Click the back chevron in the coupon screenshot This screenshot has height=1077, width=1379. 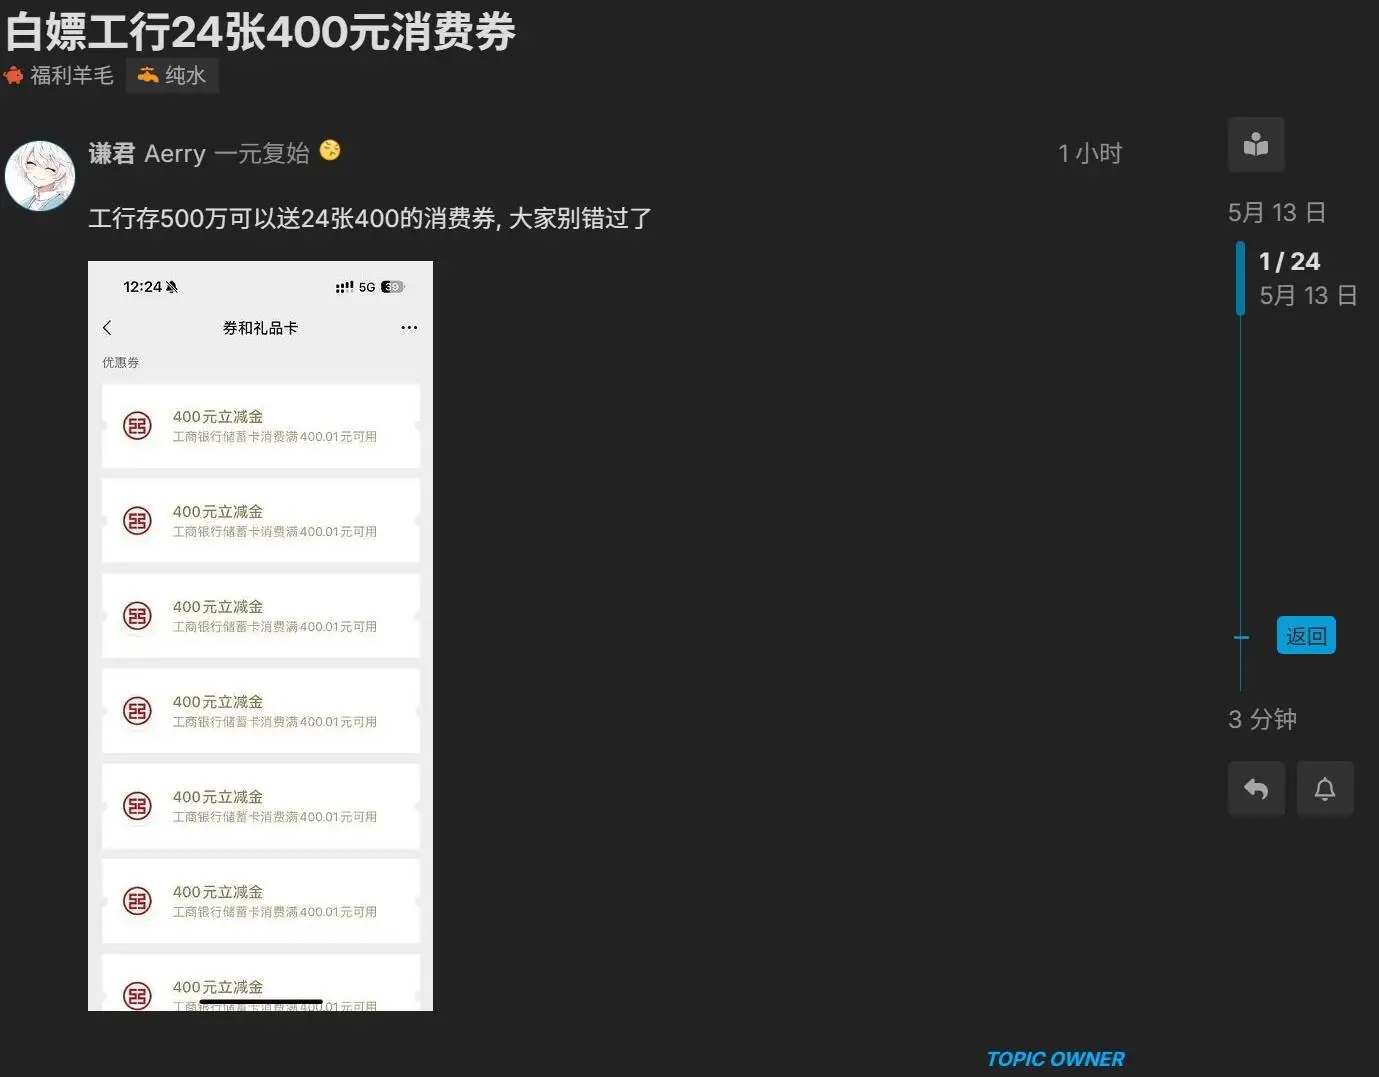(107, 327)
